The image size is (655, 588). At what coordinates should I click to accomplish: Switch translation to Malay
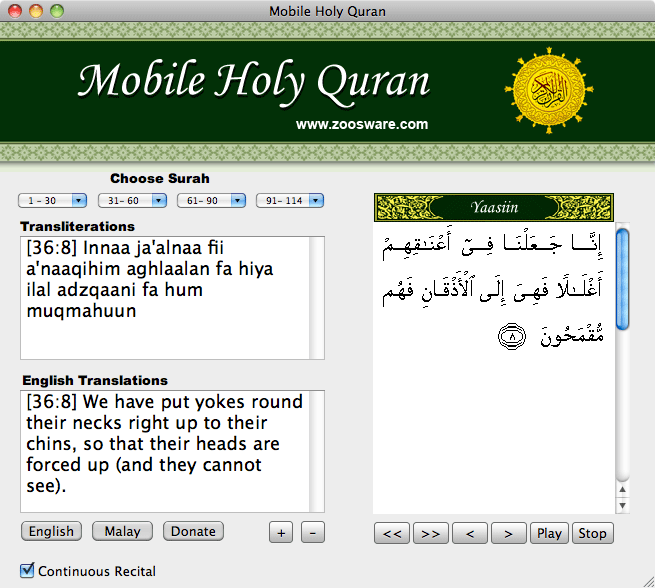pyautogui.click(x=122, y=531)
